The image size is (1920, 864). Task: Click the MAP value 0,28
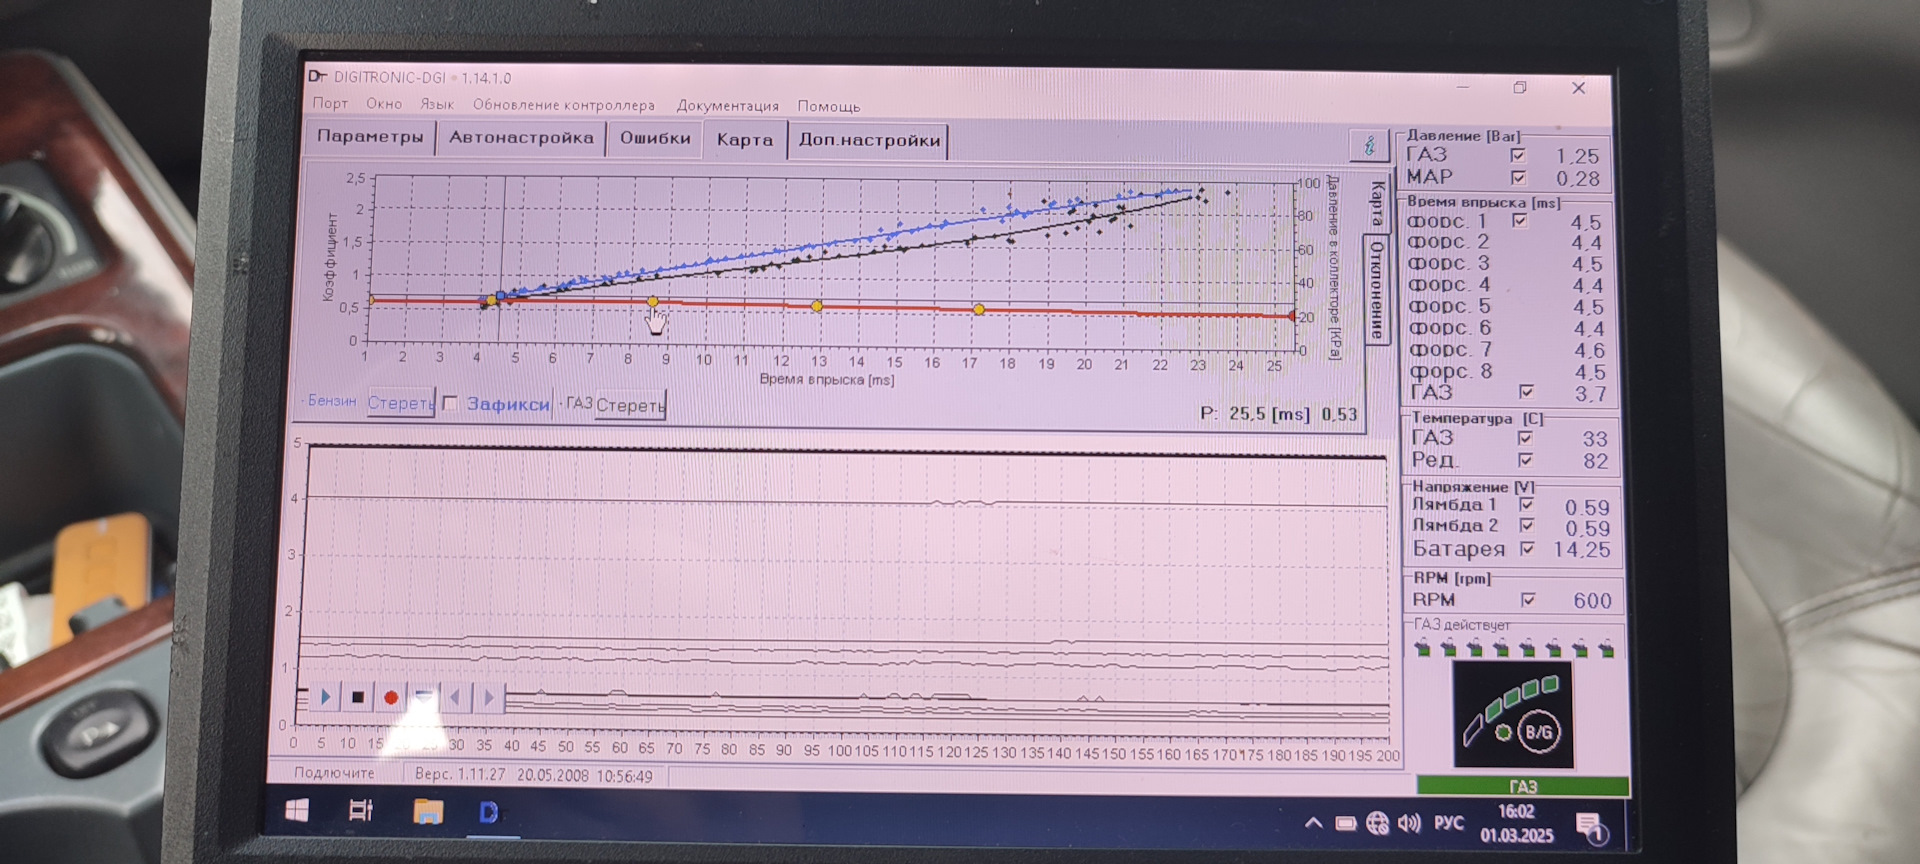[1578, 179]
